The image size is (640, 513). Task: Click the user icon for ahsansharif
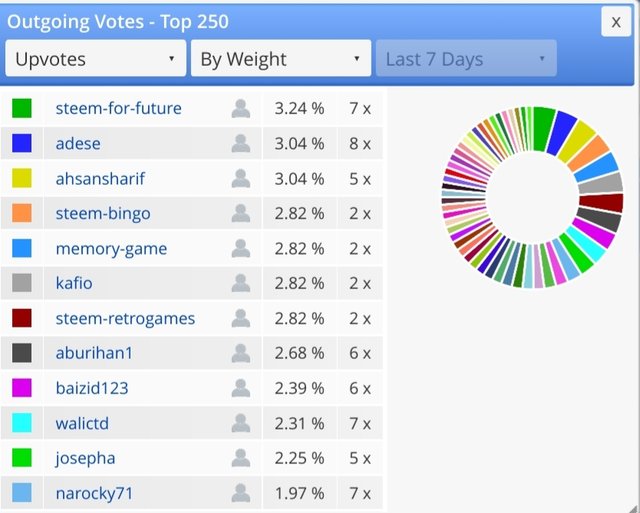pyautogui.click(x=240, y=179)
